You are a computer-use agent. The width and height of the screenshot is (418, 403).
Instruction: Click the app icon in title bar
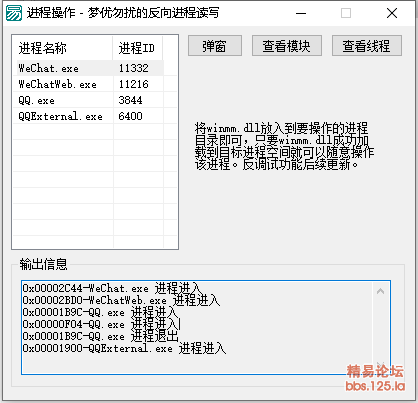(x=14, y=13)
